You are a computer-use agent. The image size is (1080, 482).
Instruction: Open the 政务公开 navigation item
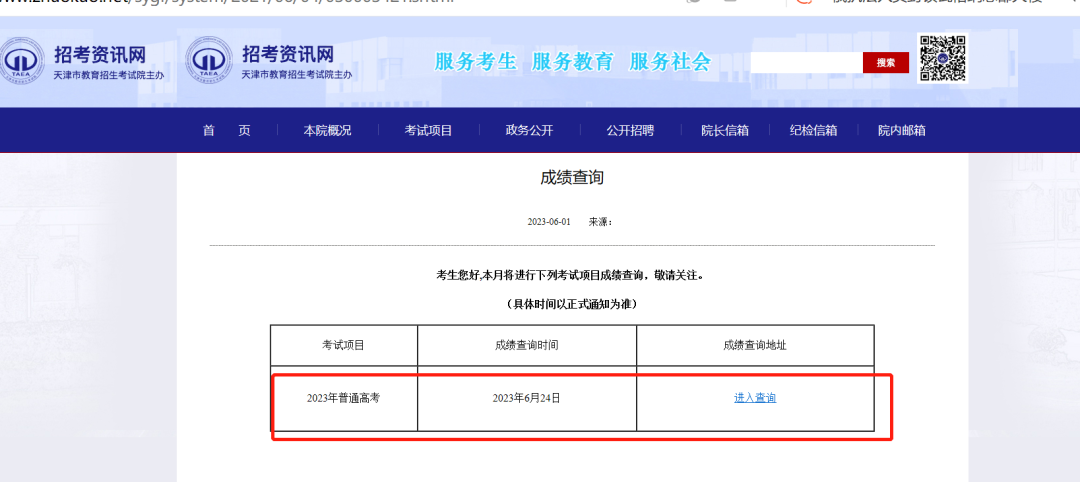click(x=530, y=130)
